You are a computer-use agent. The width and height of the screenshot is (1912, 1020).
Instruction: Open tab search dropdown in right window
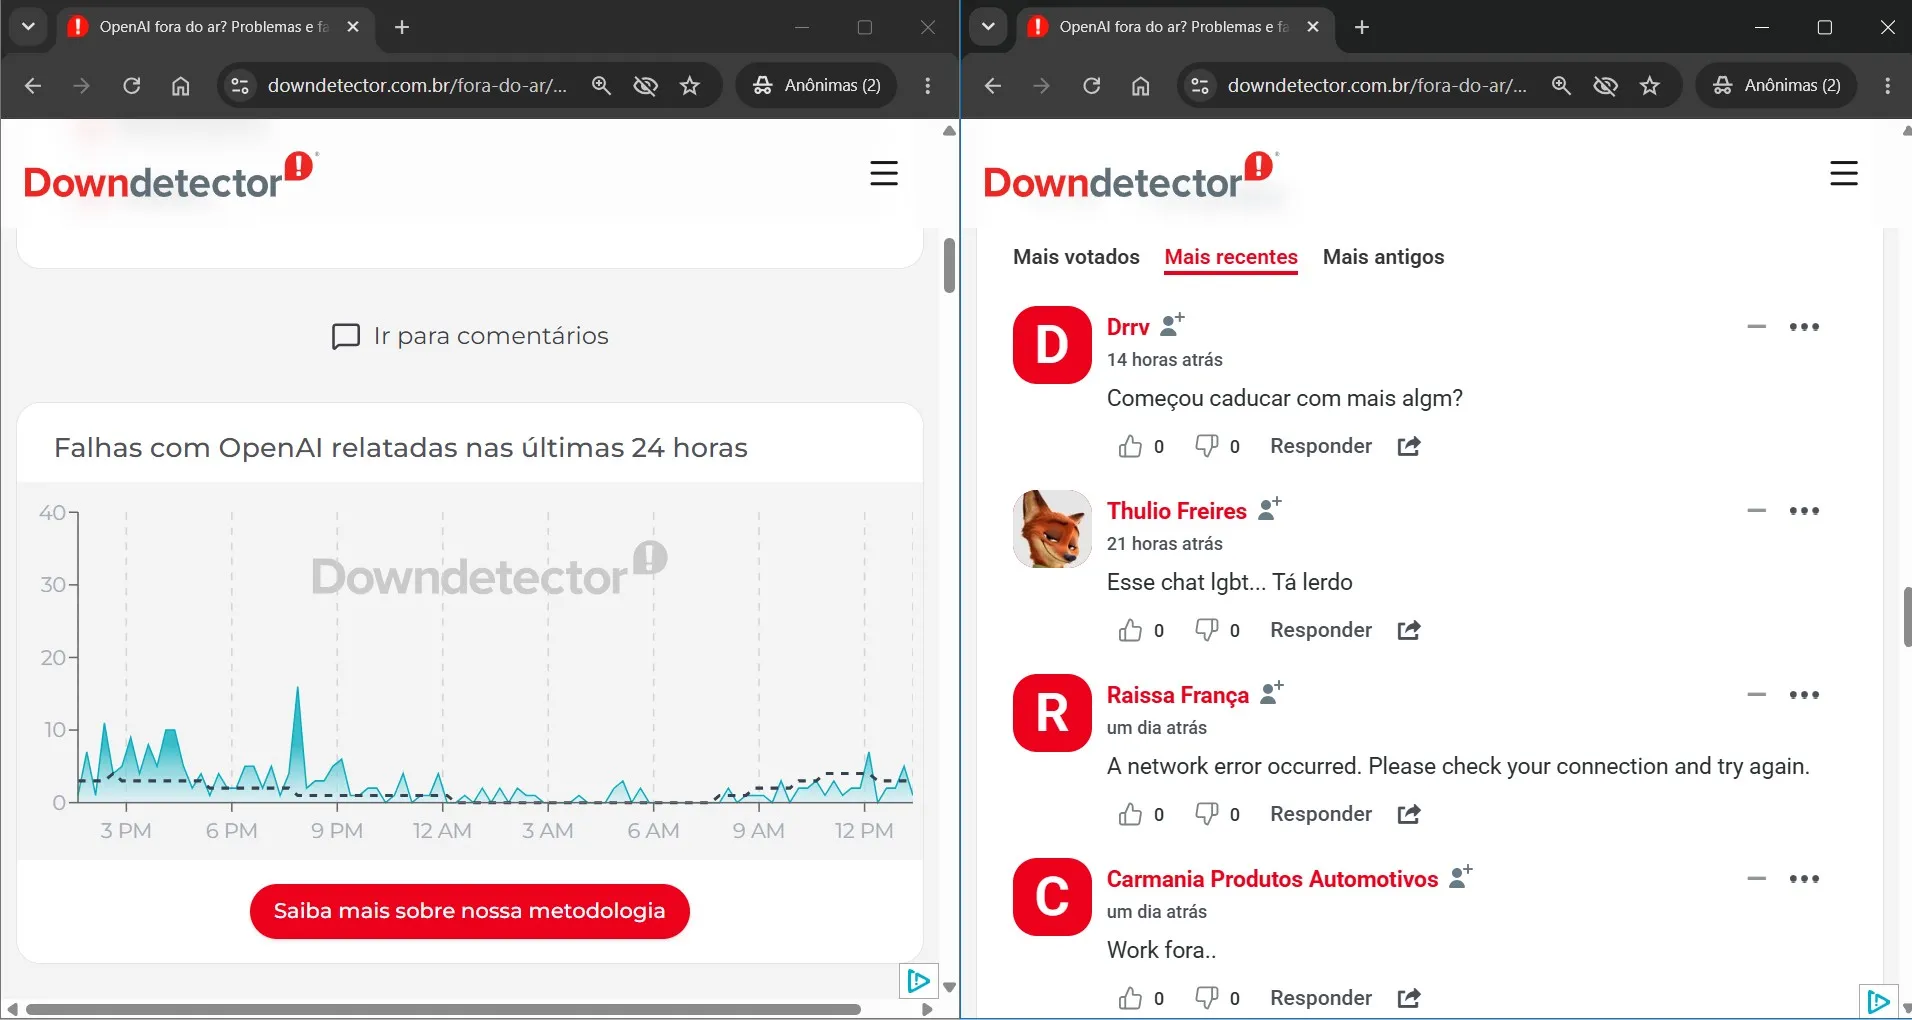point(988,27)
